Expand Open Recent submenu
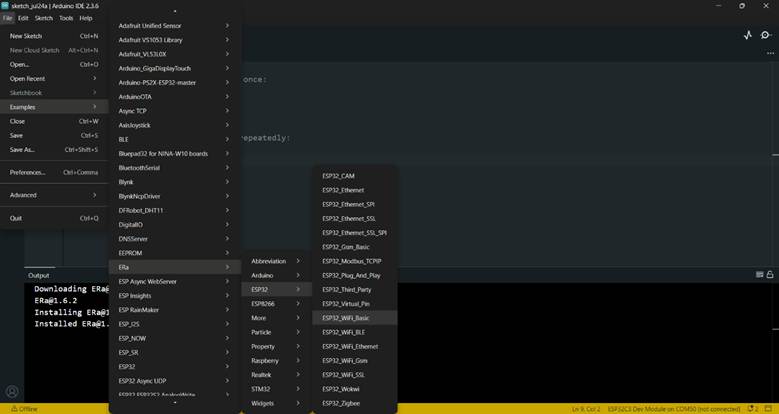779x414 pixels. (54, 79)
